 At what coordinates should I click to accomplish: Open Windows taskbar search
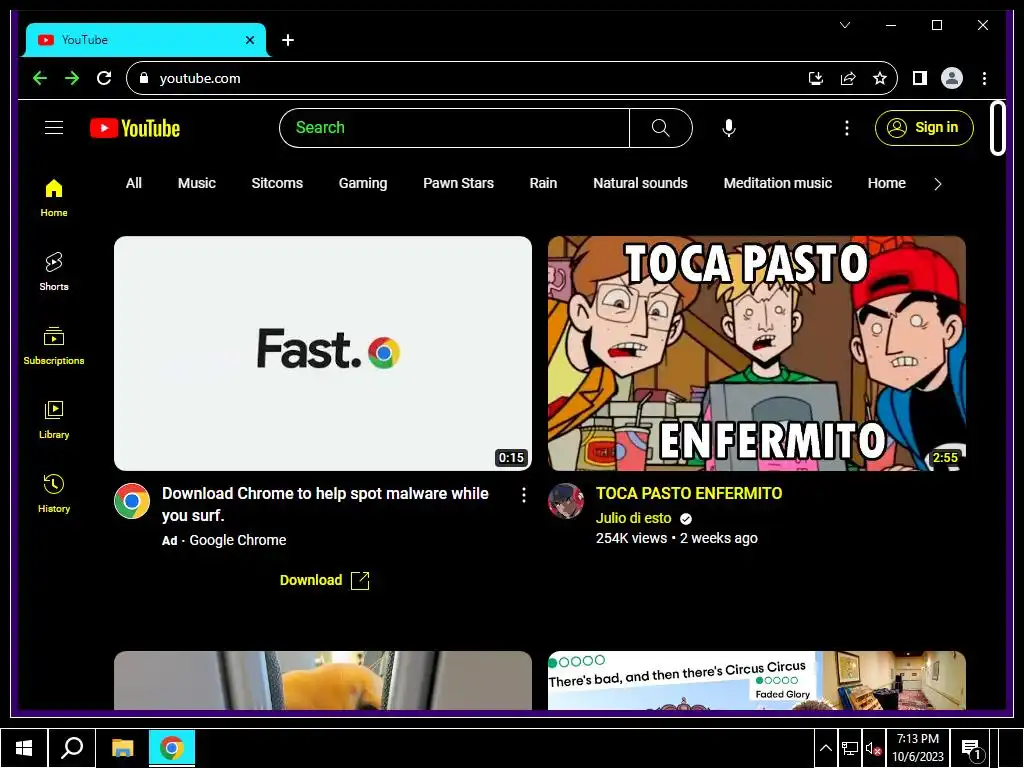[x=72, y=748]
